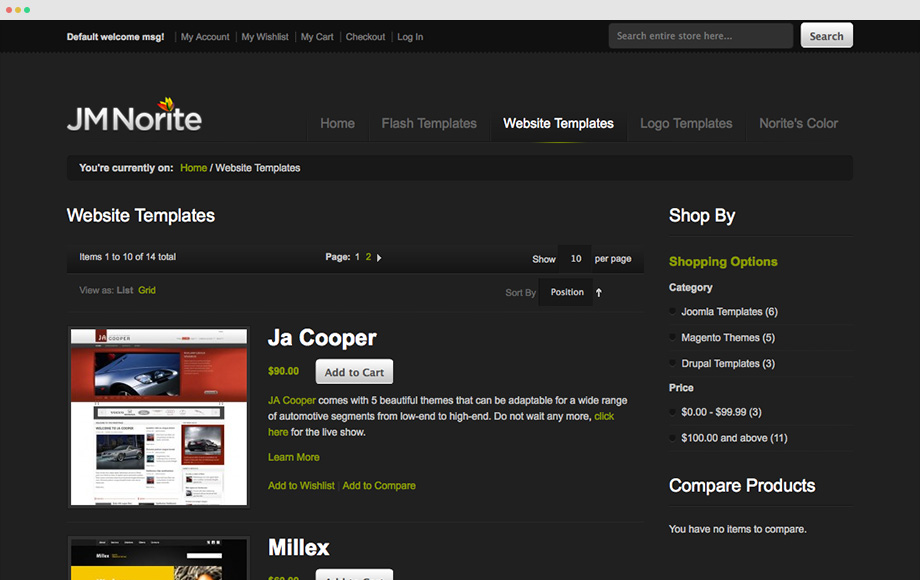Toggle ascending sort direction arrow

click(x=598, y=293)
